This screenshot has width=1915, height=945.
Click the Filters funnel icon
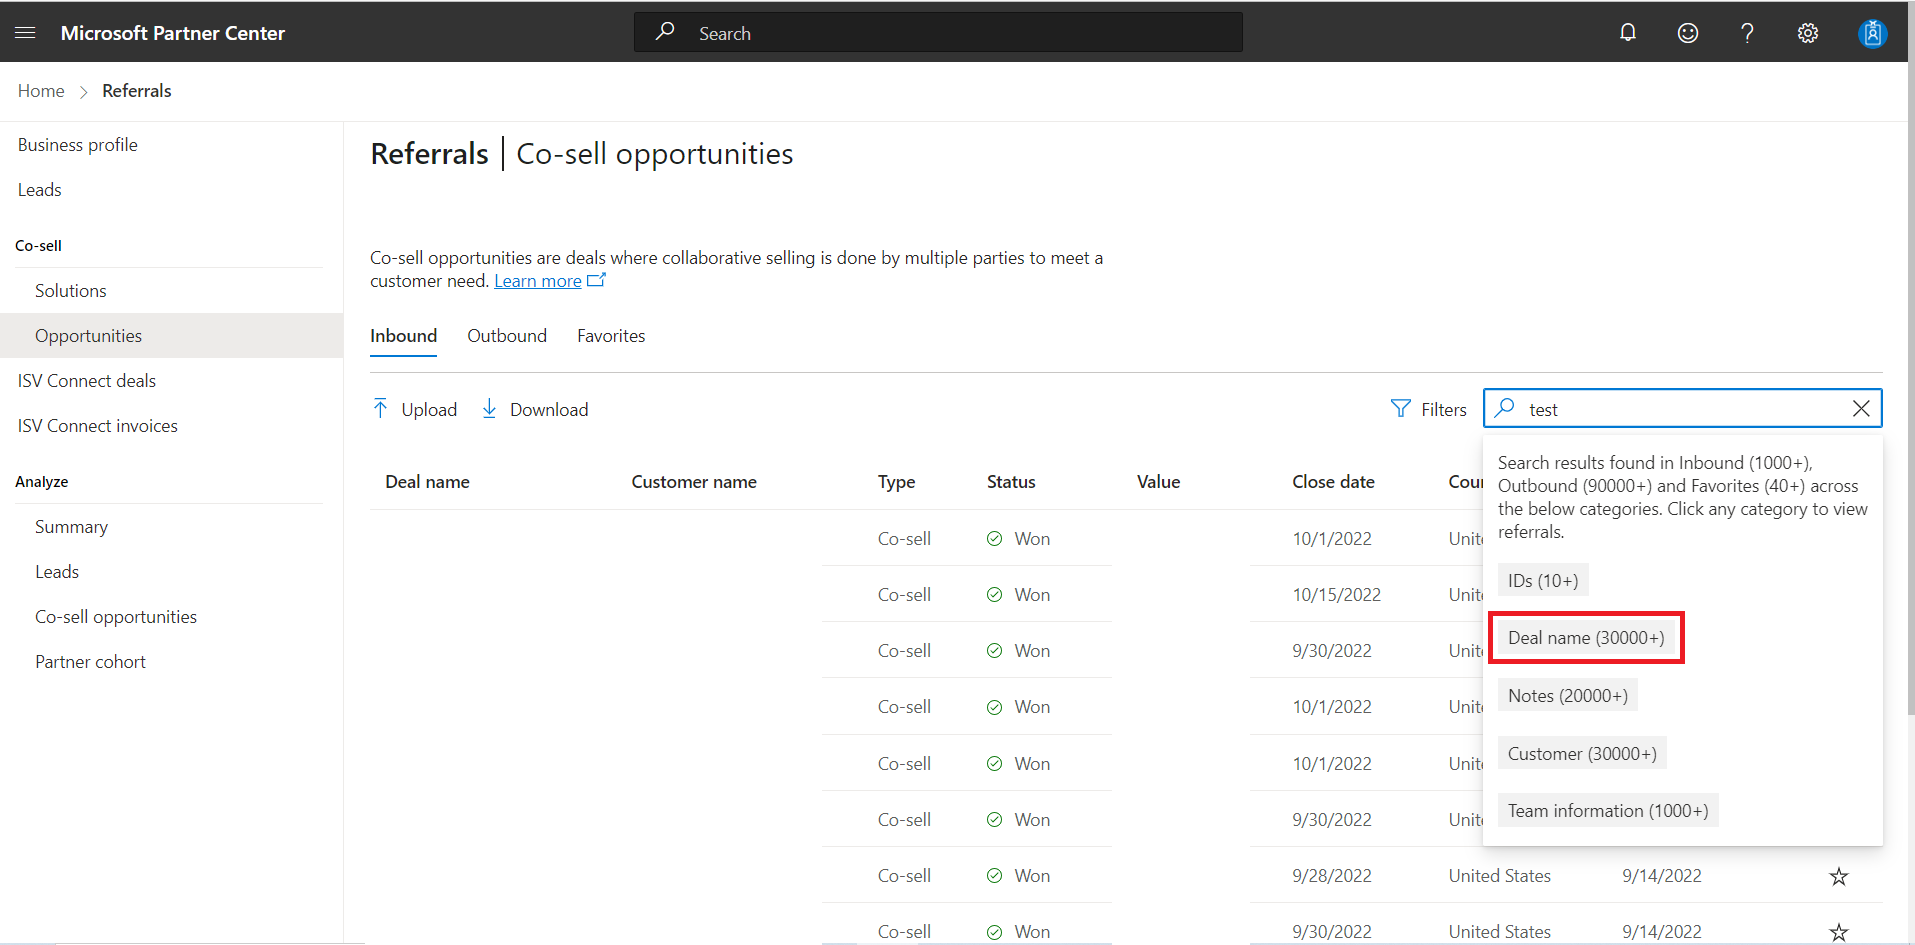[x=1401, y=408]
